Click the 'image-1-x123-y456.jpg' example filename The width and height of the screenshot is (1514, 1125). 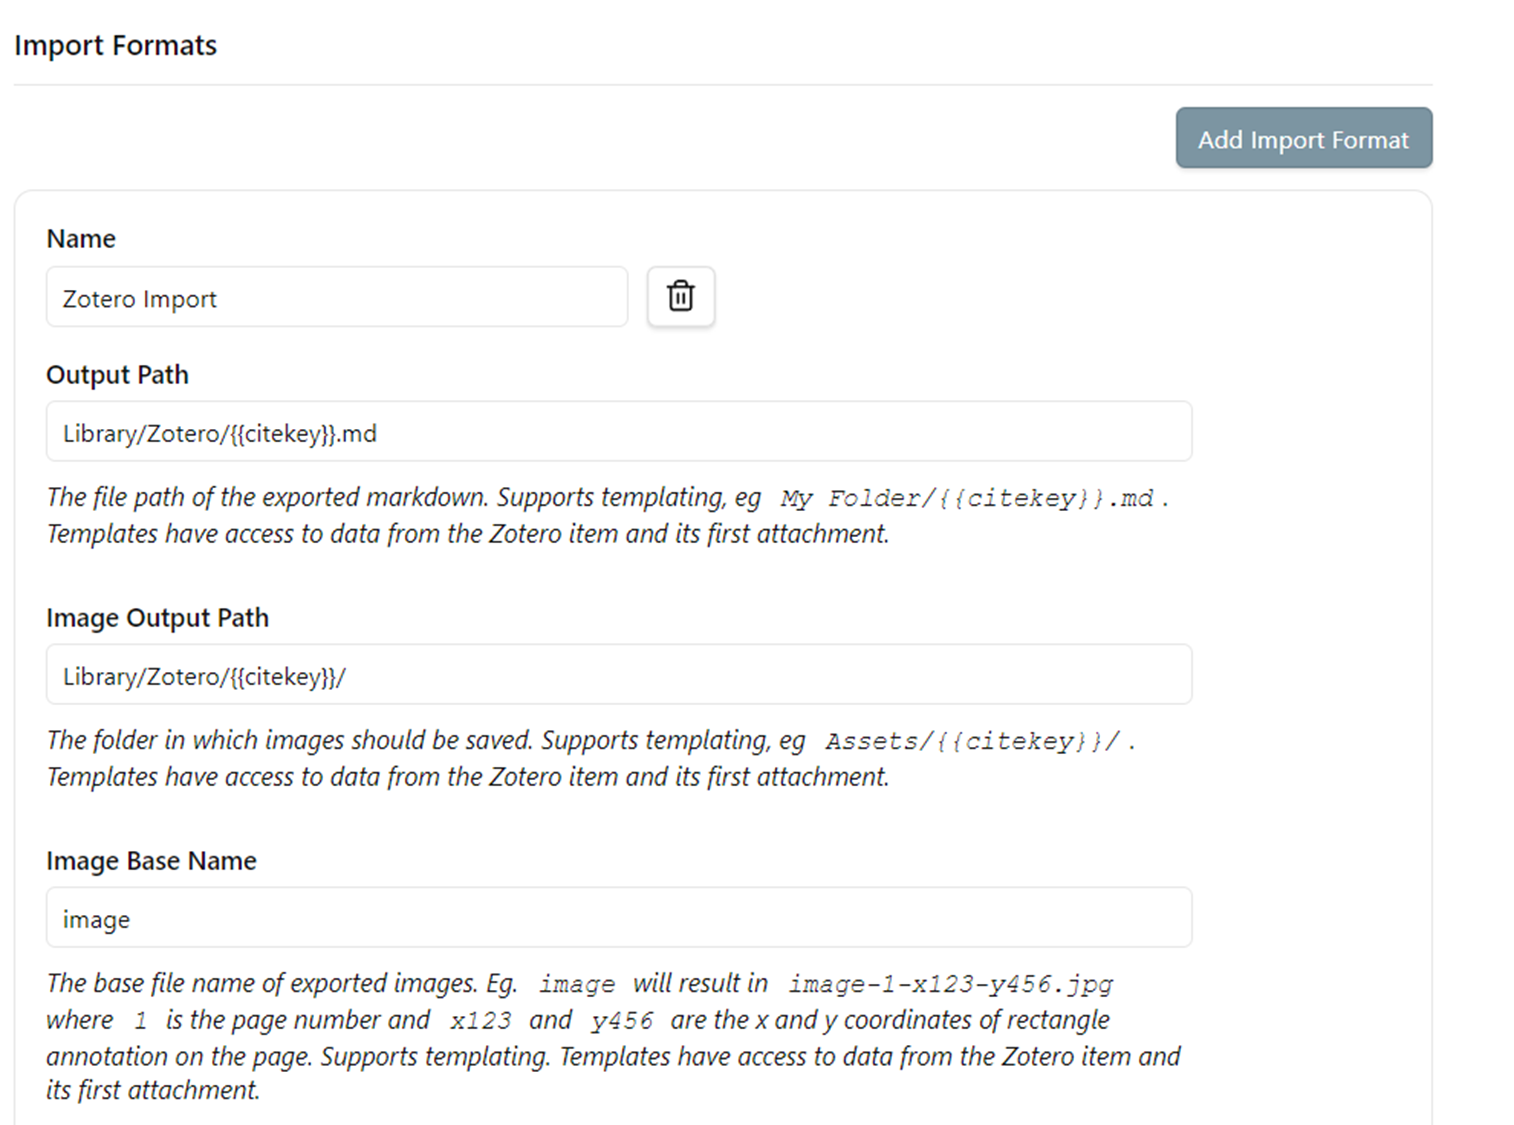950,984
